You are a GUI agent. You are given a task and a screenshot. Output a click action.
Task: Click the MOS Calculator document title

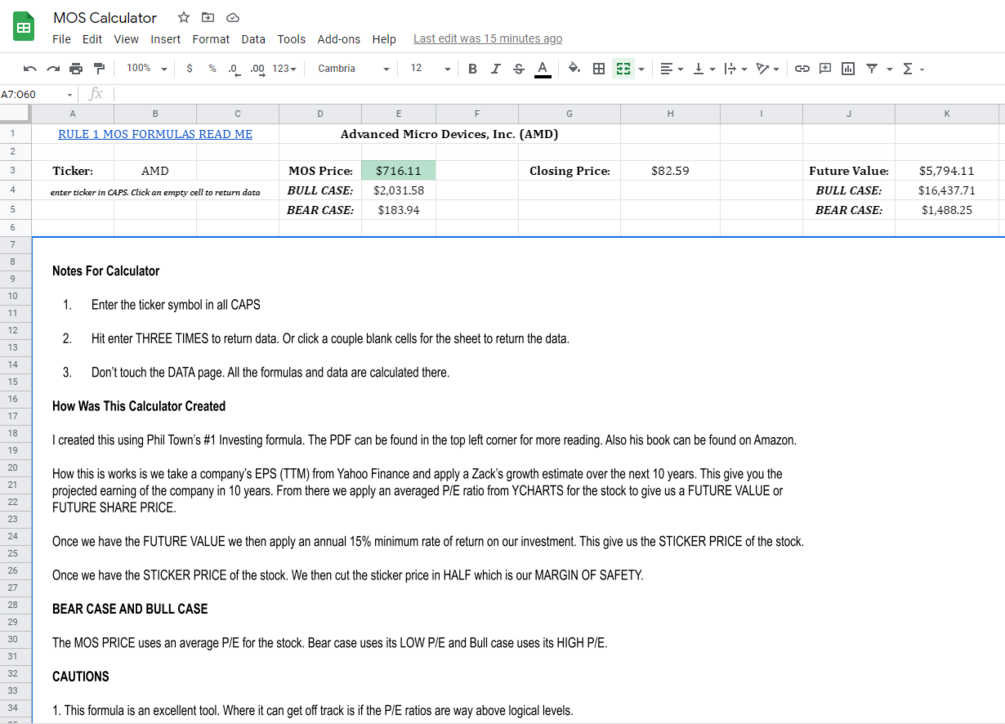click(x=105, y=17)
